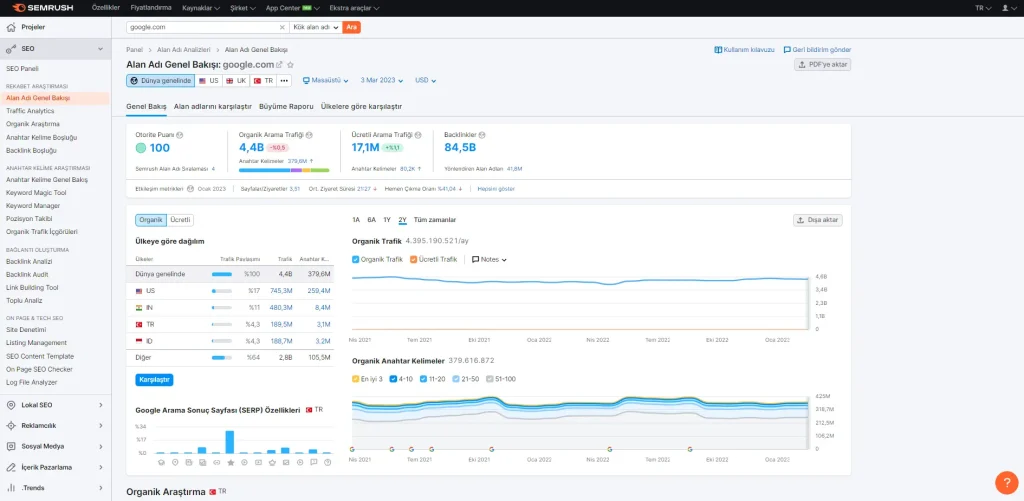
Task: Click Hepsini göster link
Action: [496, 189]
